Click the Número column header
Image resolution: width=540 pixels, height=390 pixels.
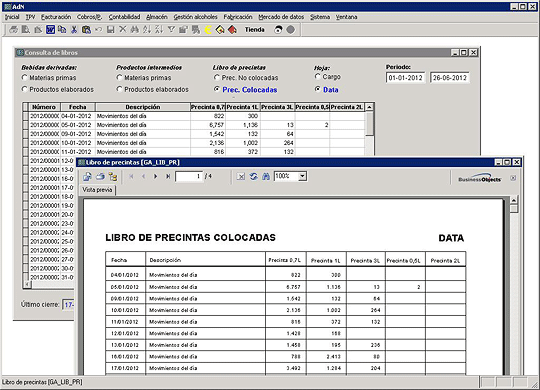44,107
